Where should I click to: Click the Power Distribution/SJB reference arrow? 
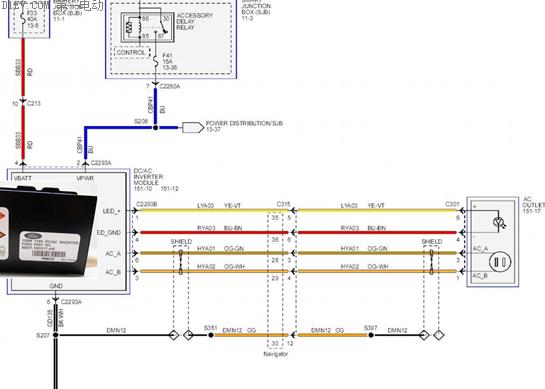pos(193,128)
